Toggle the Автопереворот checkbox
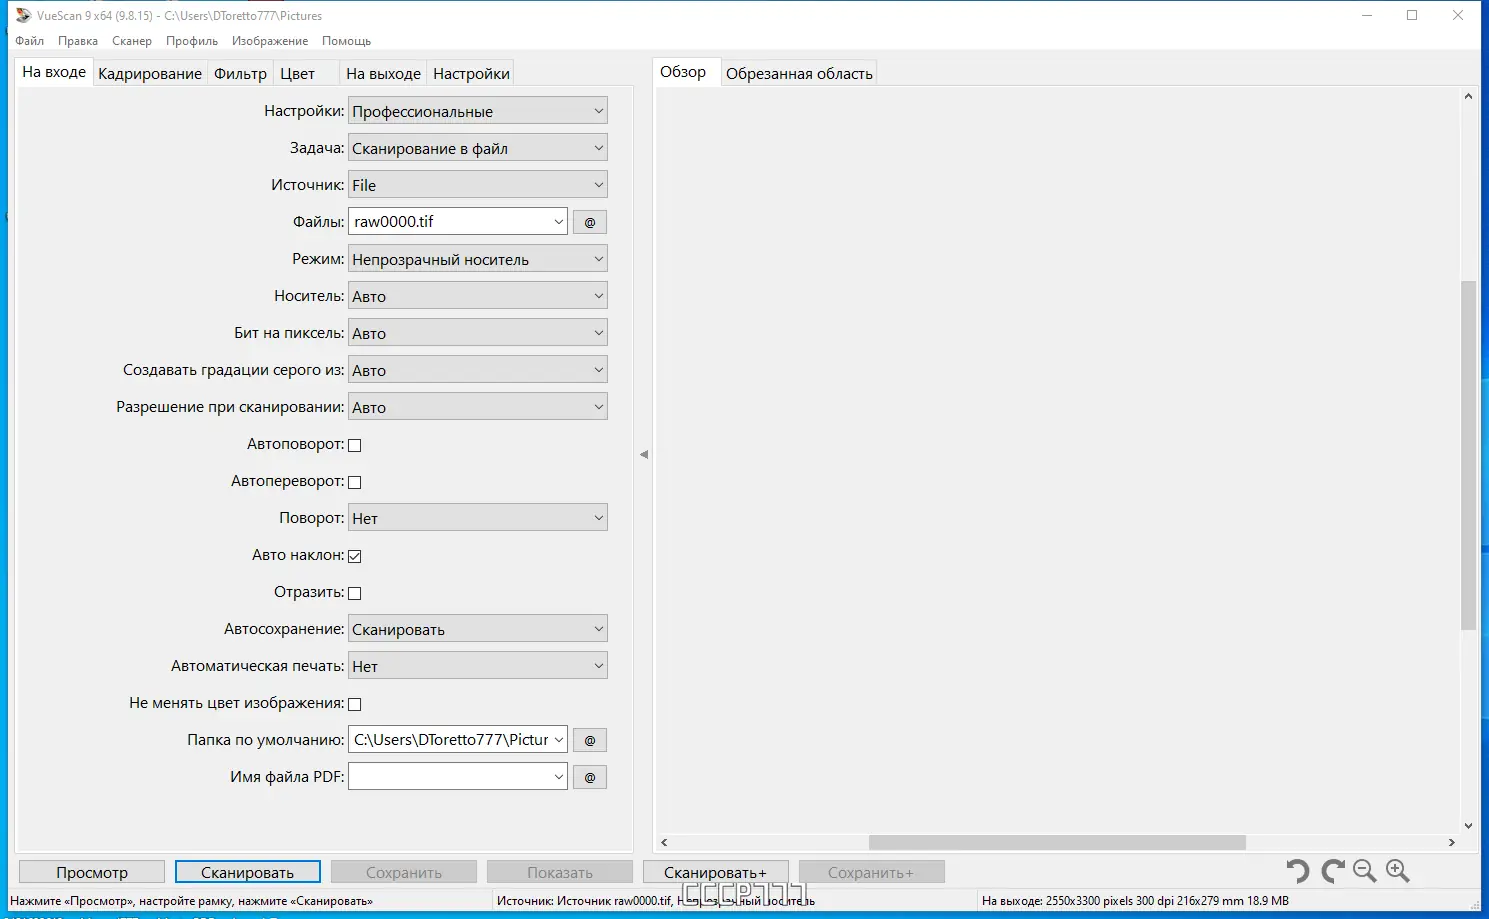 pyautogui.click(x=354, y=482)
